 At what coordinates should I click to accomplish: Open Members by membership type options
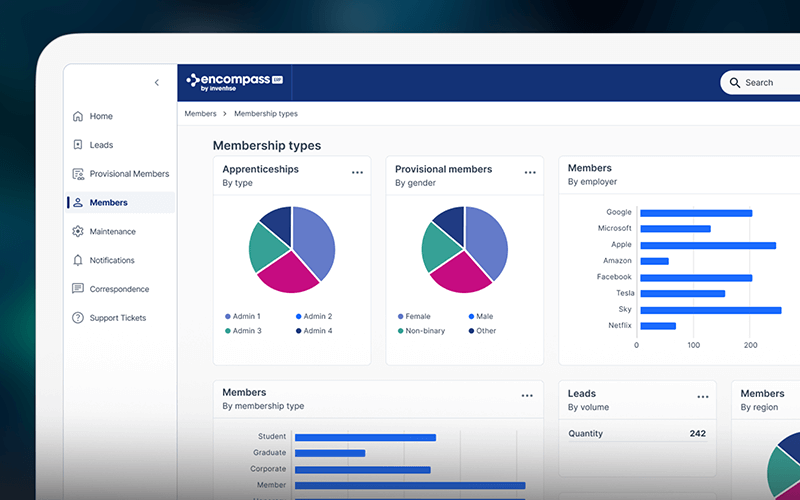coord(527,396)
